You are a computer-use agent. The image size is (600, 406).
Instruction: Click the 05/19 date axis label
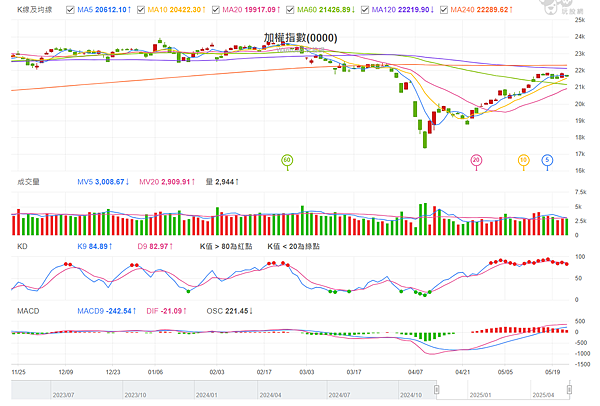(552, 372)
